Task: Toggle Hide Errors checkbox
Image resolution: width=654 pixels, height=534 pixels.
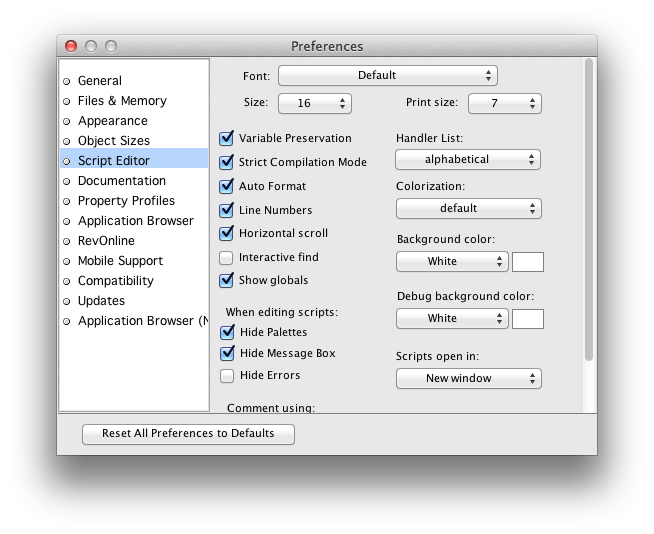Action: (226, 376)
